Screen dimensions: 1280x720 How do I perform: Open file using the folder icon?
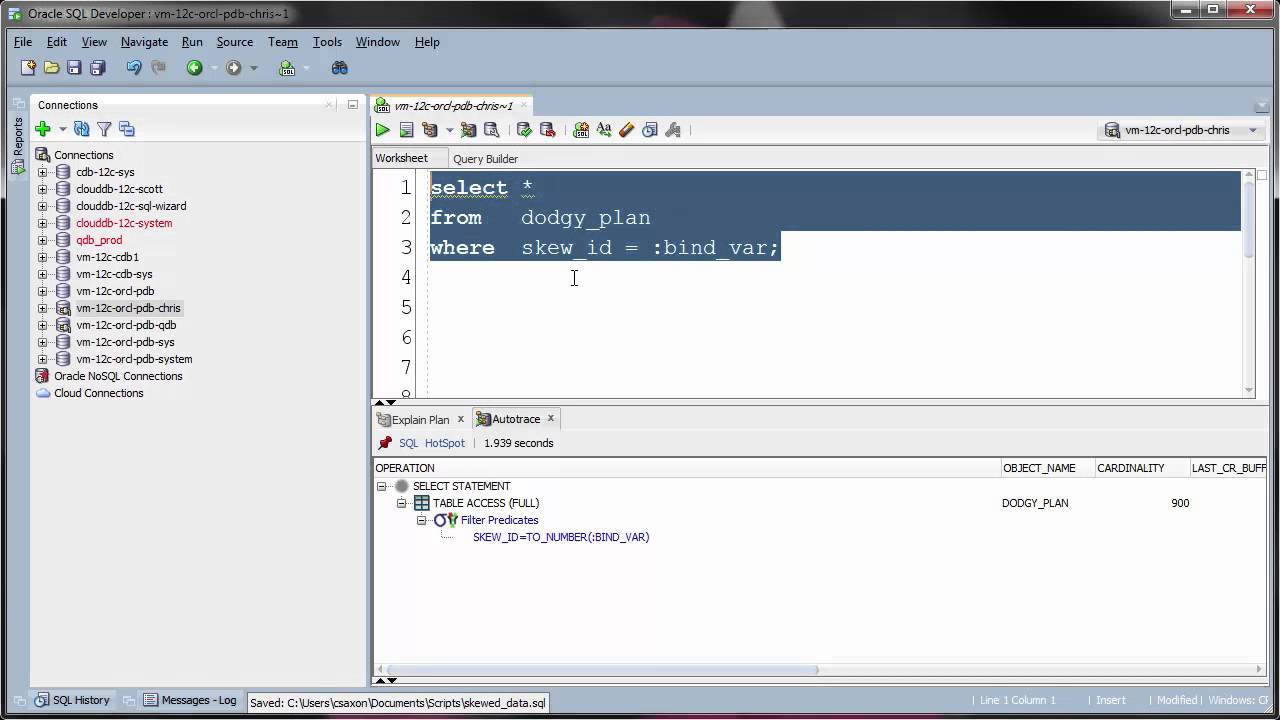[x=51, y=68]
